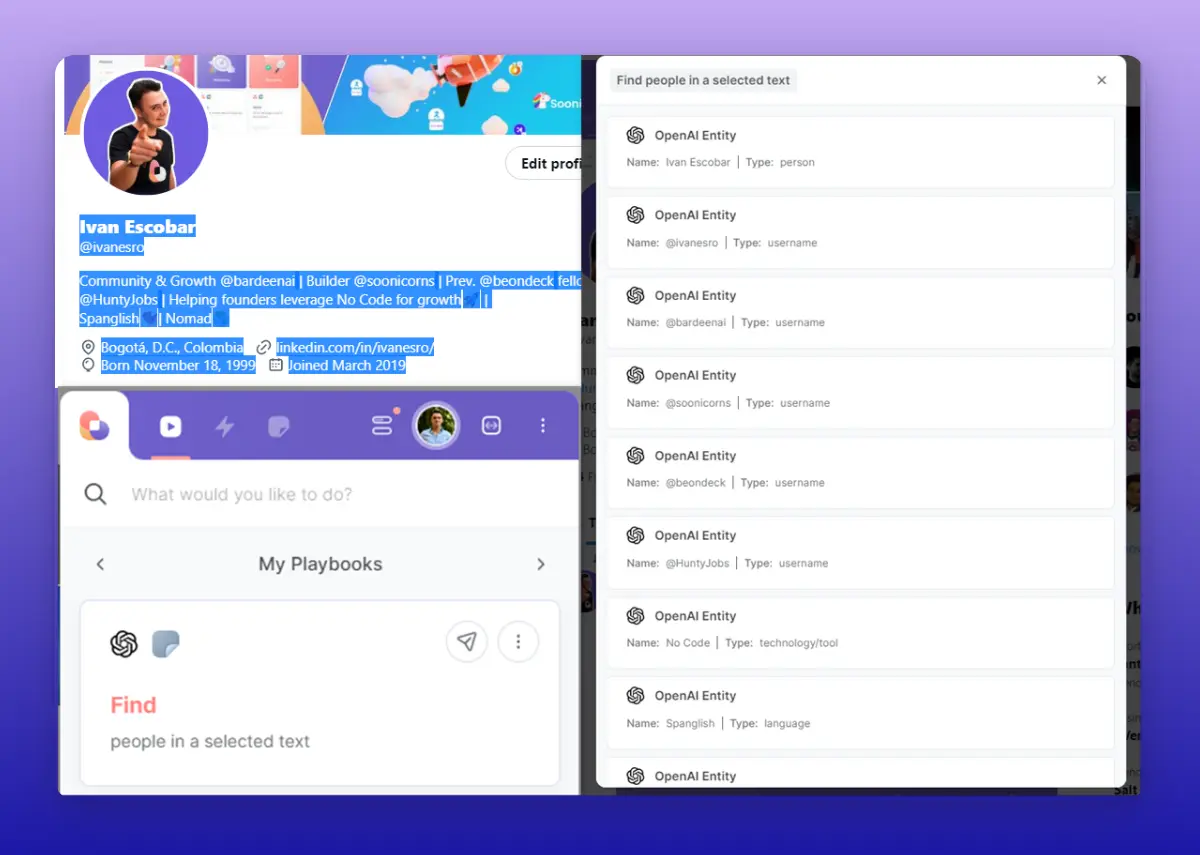The height and width of the screenshot is (855, 1200).
Task: Click the @ivanesro handle under the name
Action: [x=112, y=247]
